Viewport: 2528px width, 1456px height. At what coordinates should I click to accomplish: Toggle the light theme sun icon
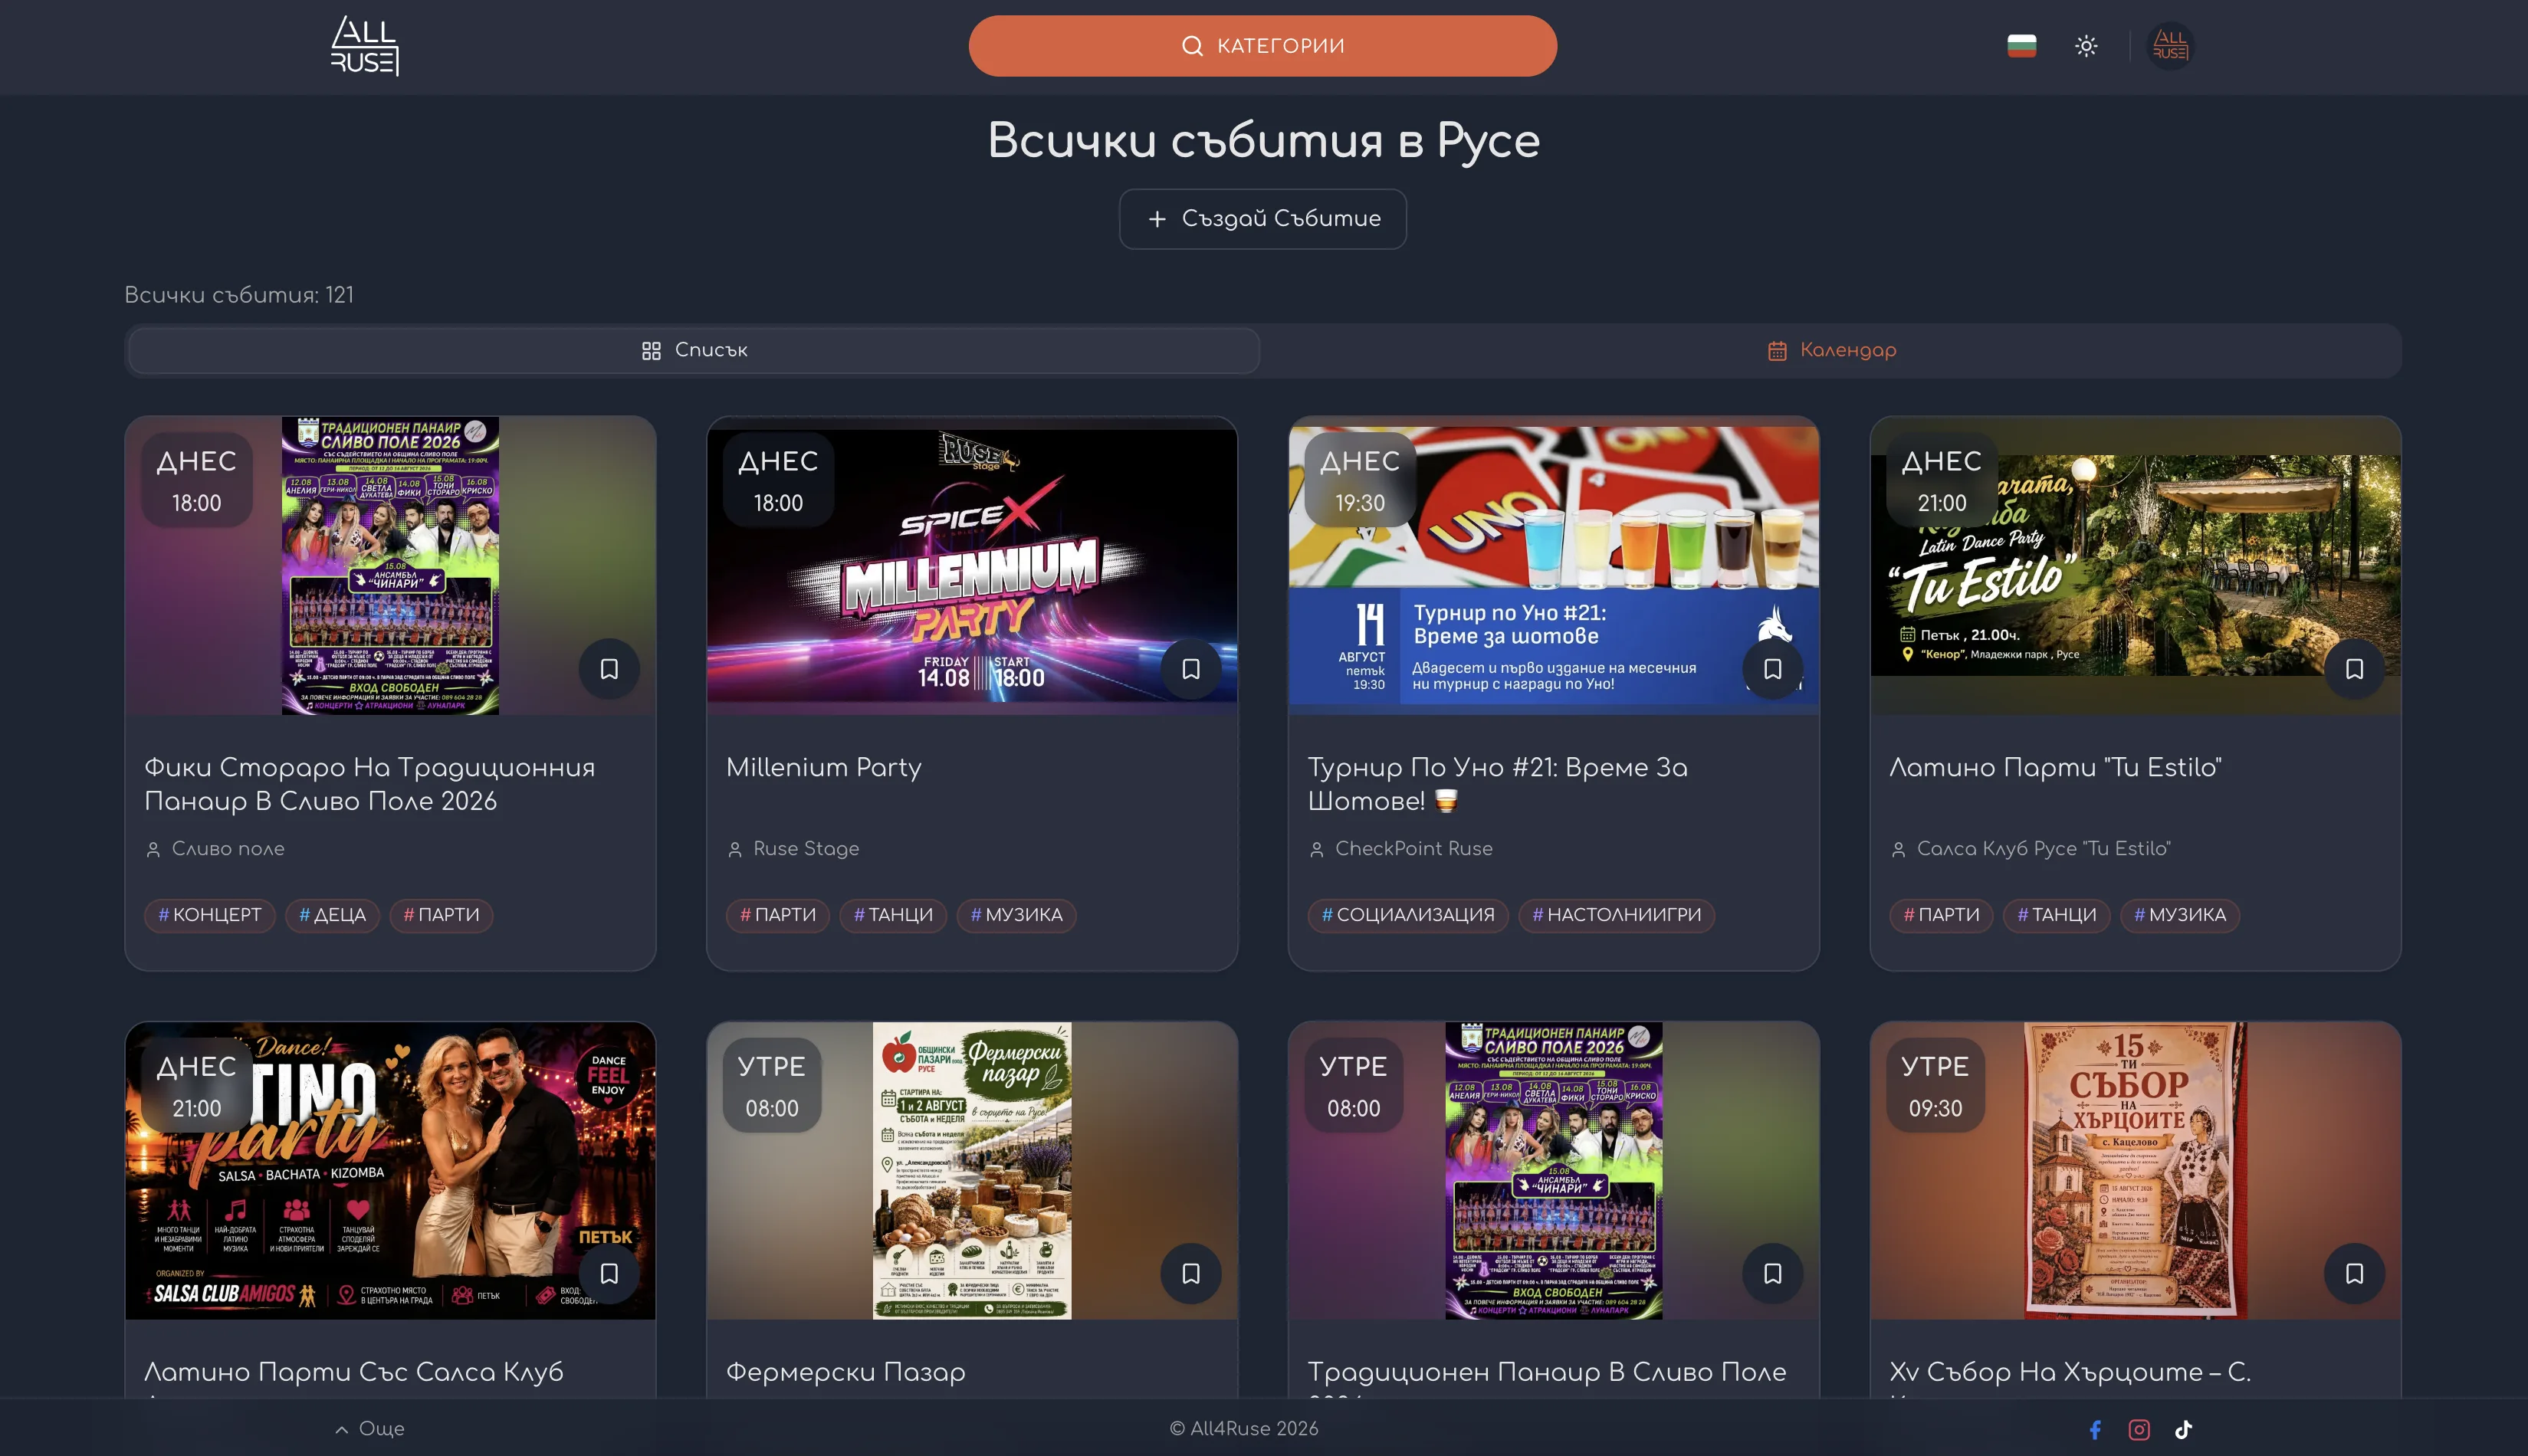[x=2086, y=46]
